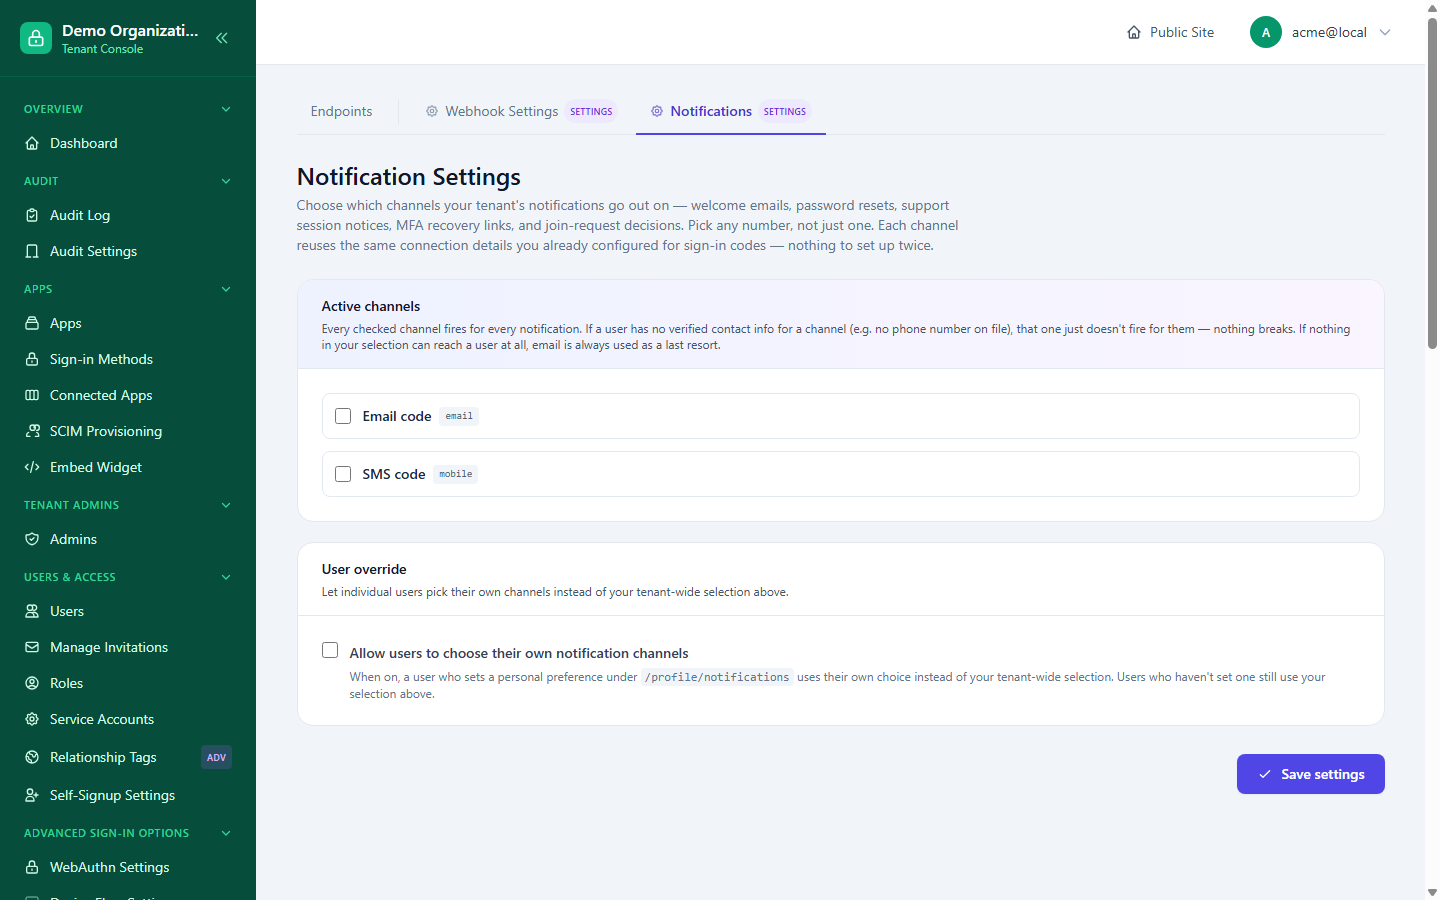1440x900 pixels.
Task: Click the ADV badge beside Relationship Tags
Action: pos(216,757)
